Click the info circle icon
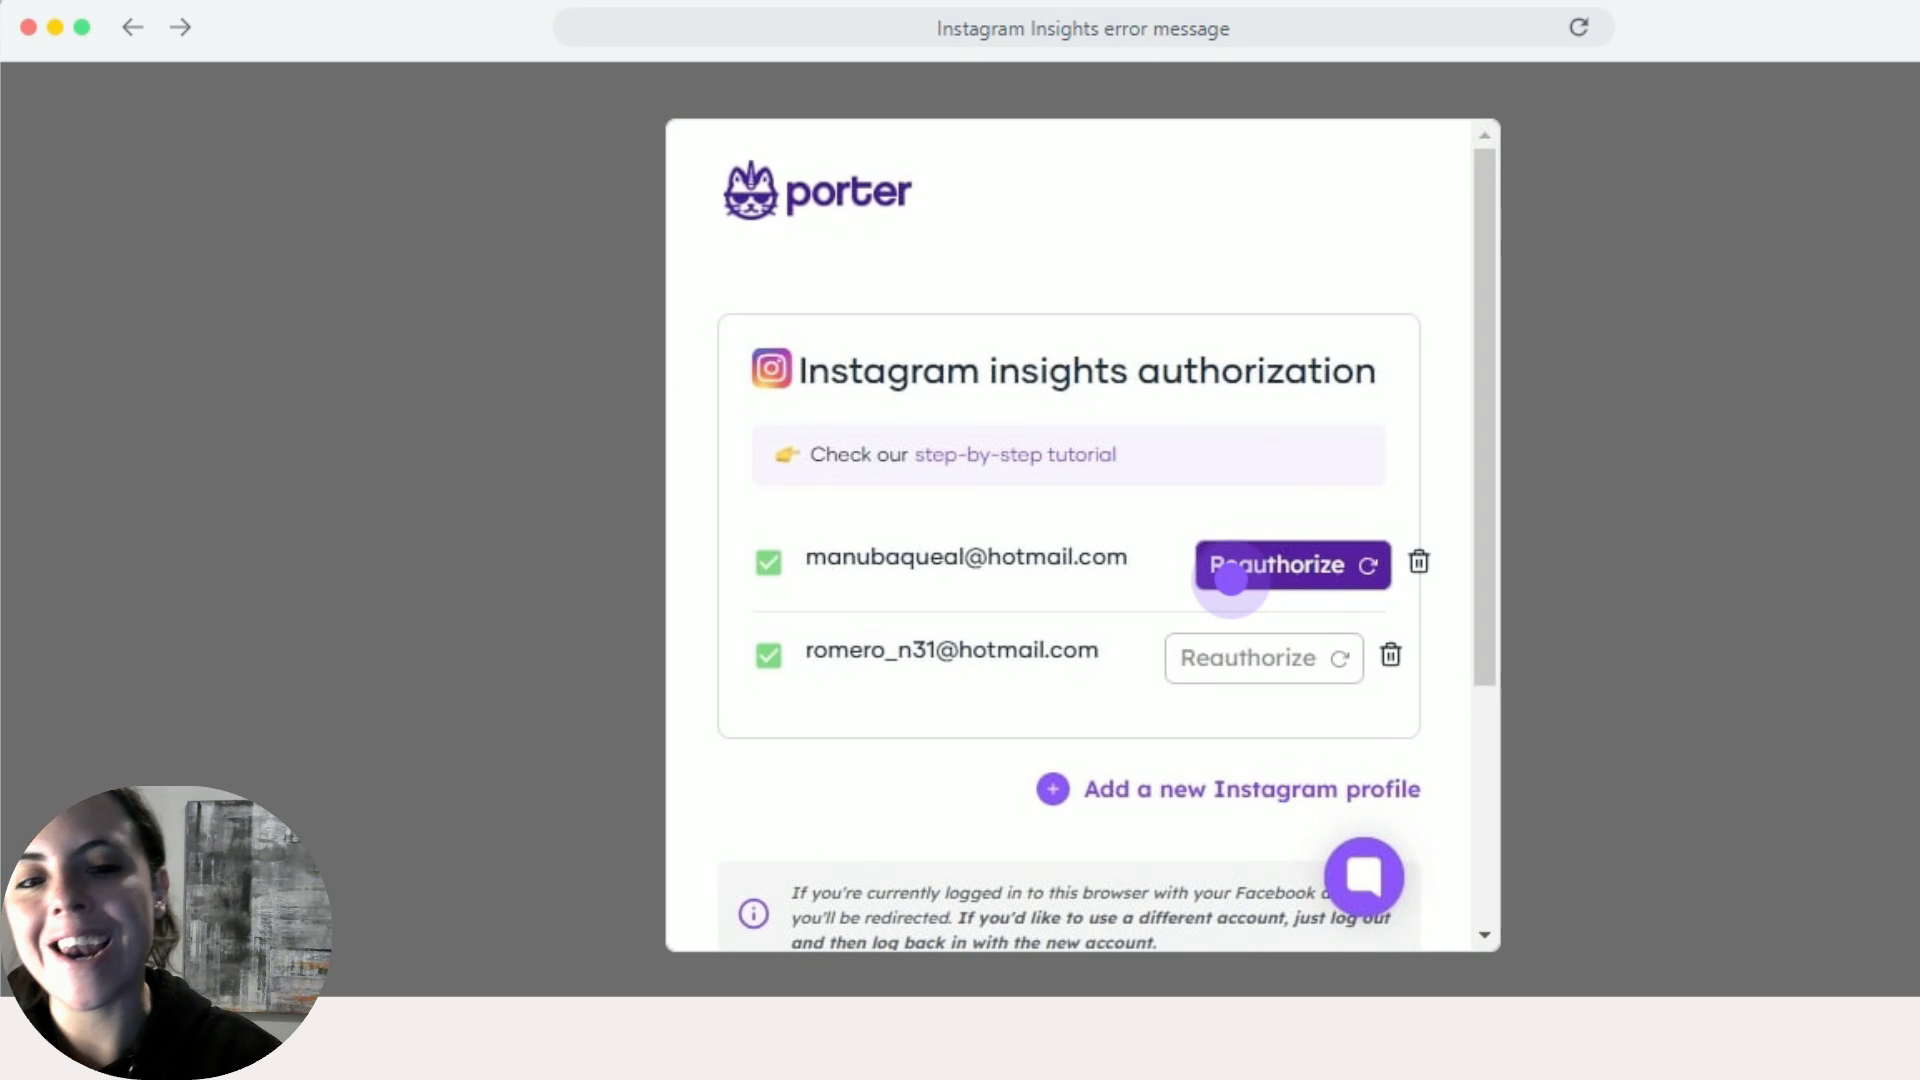The height and width of the screenshot is (1080, 1920). pyautogui.click(x=753, y=913)
